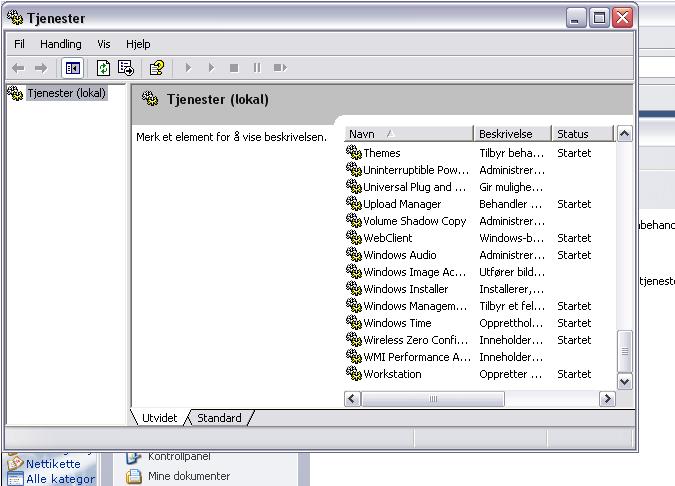
Task: Select Windows Managem... service row
Action: click(480, 306)
